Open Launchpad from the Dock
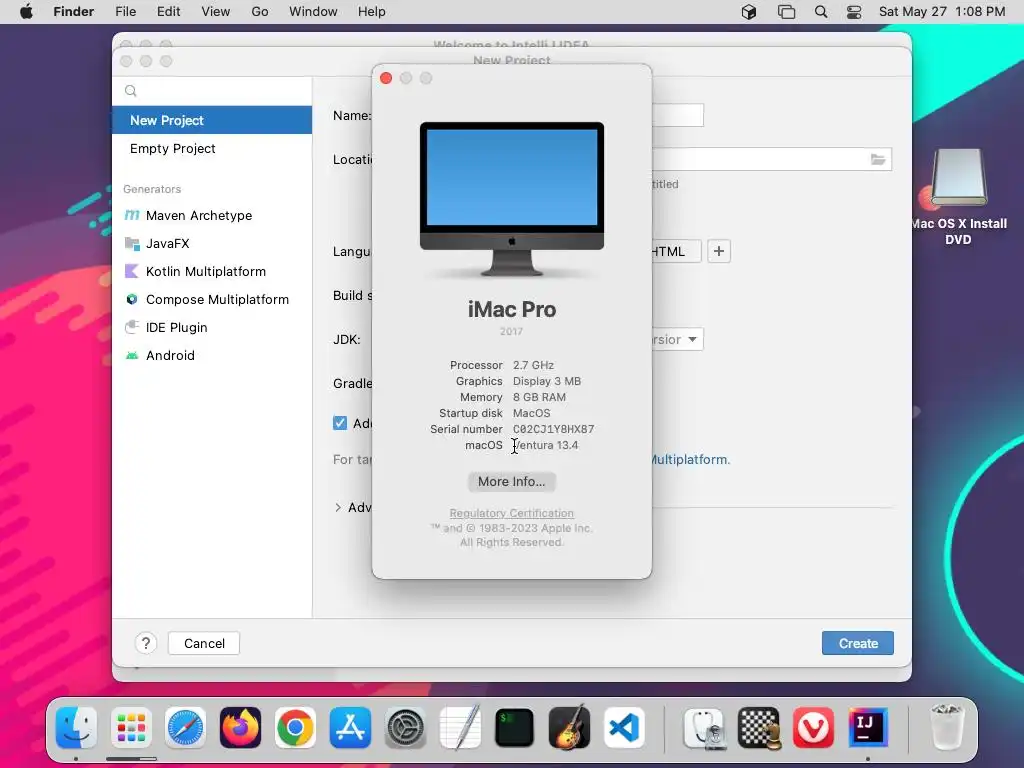 click(x=131, y=728)
